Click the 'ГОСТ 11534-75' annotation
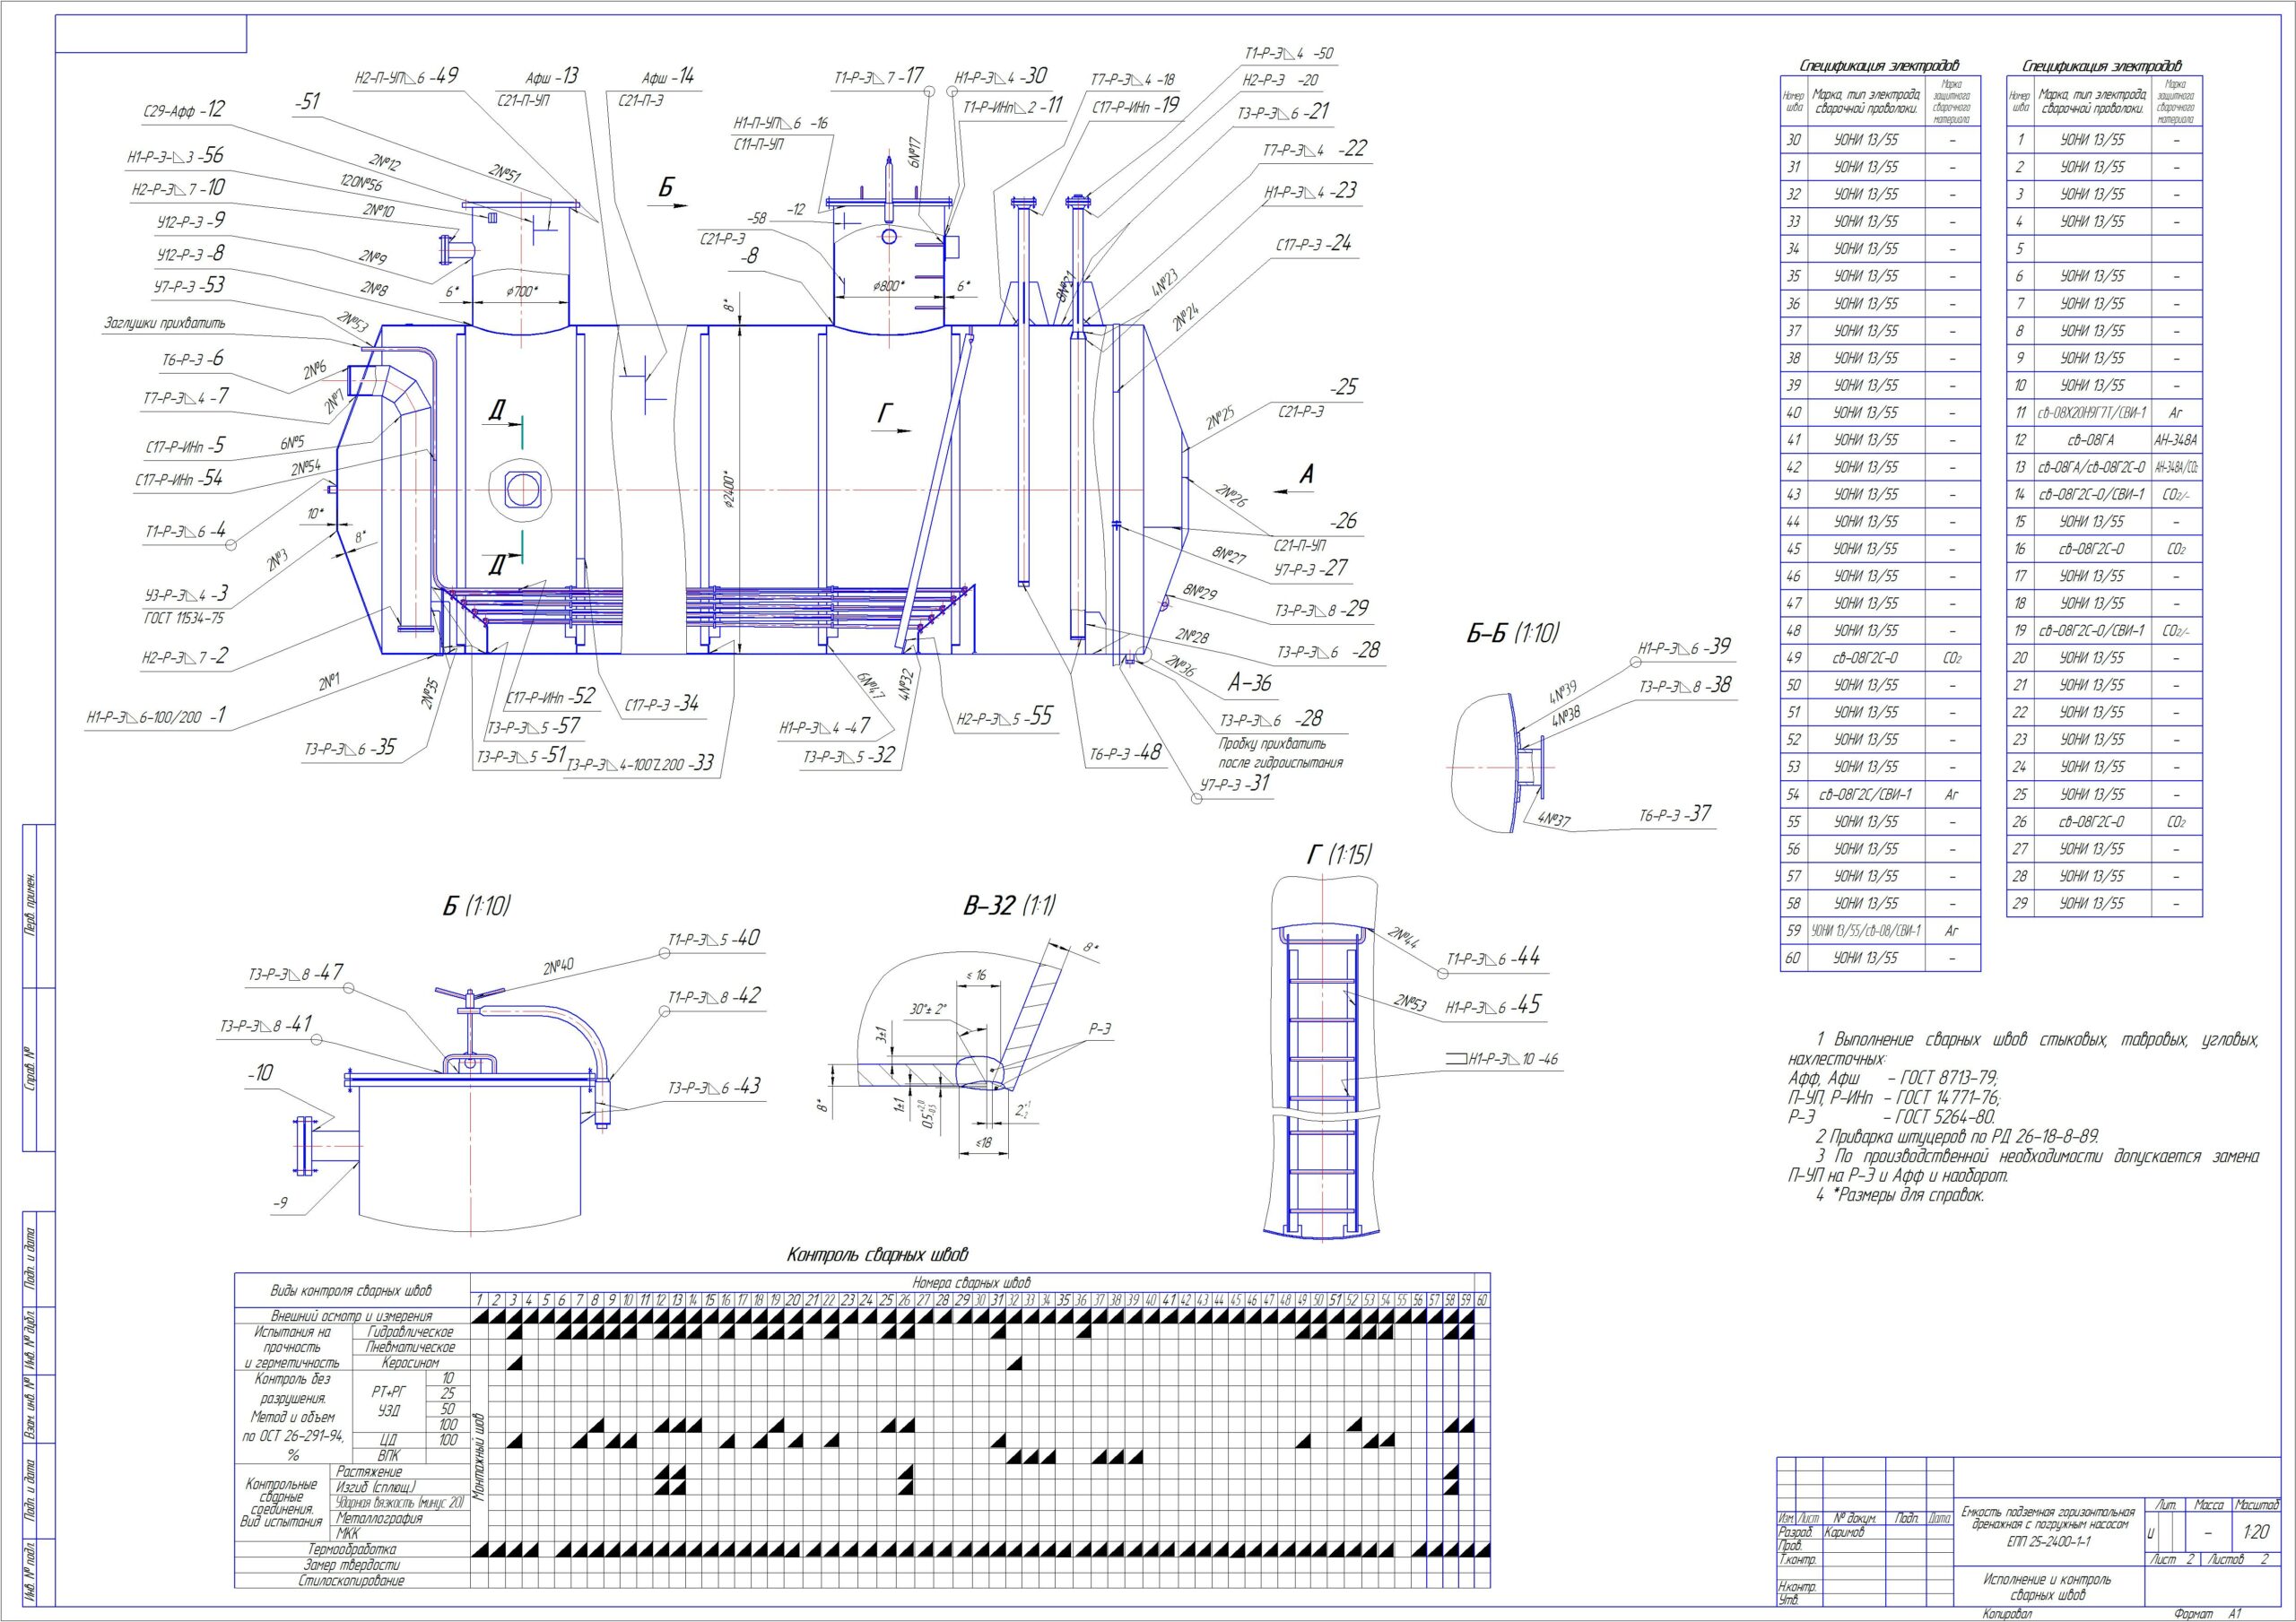The width and height of the screenshot is (2296, 1622). [x=184, y=618]
